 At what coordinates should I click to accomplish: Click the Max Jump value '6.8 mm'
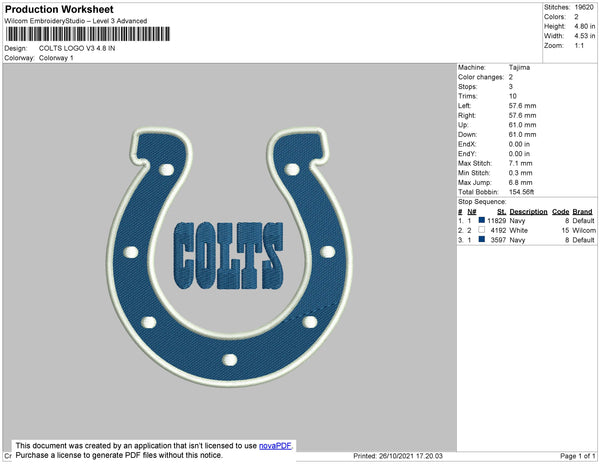520,182
